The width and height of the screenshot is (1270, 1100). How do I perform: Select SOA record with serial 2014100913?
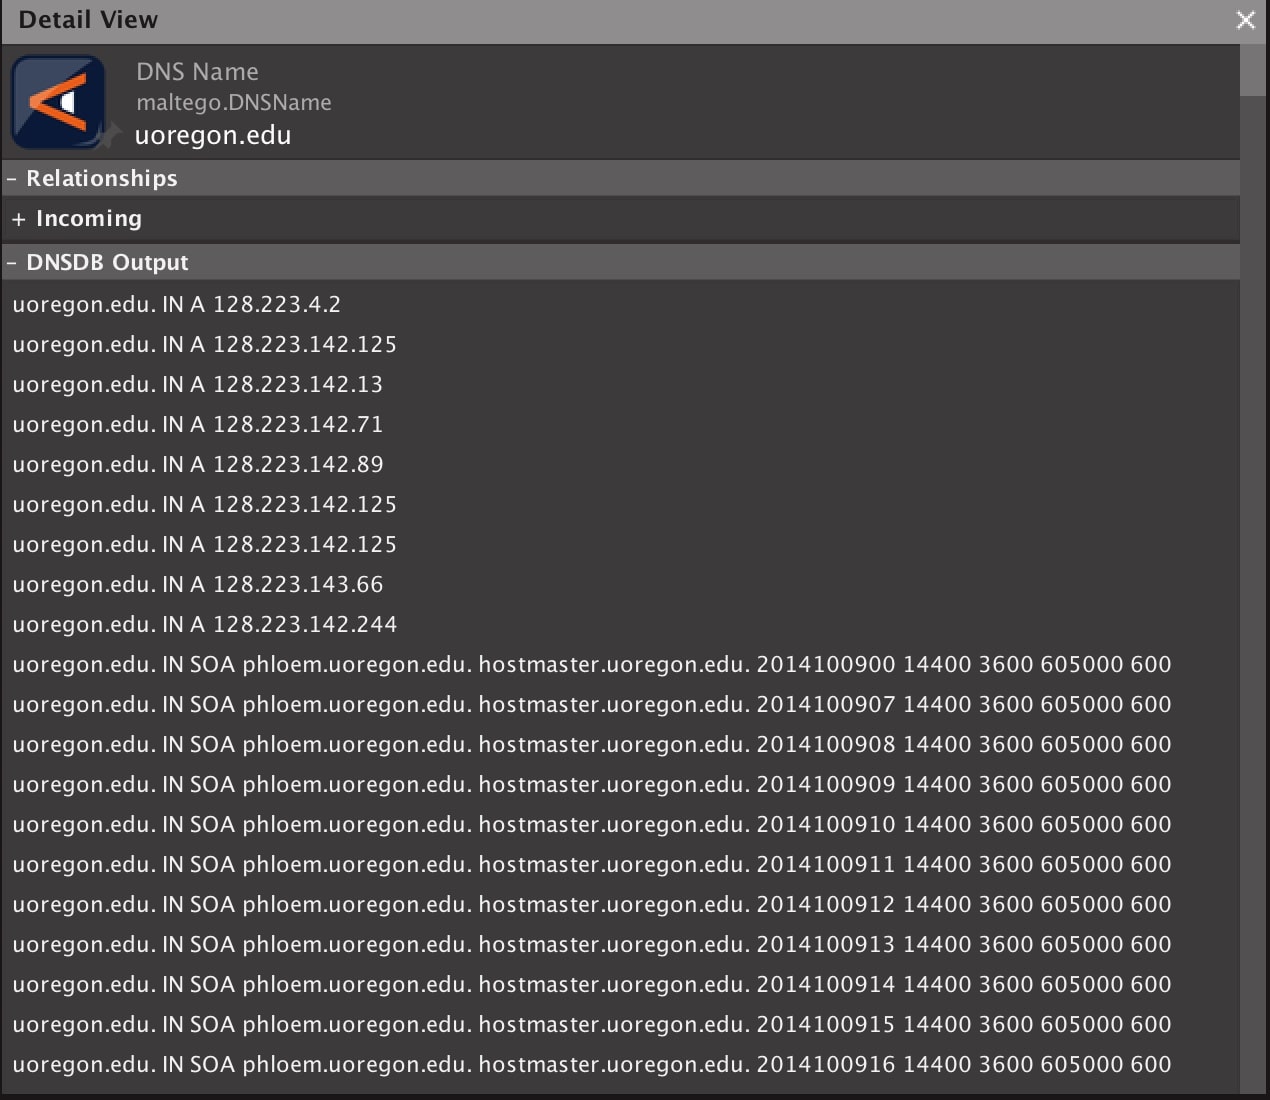[592, 944]
